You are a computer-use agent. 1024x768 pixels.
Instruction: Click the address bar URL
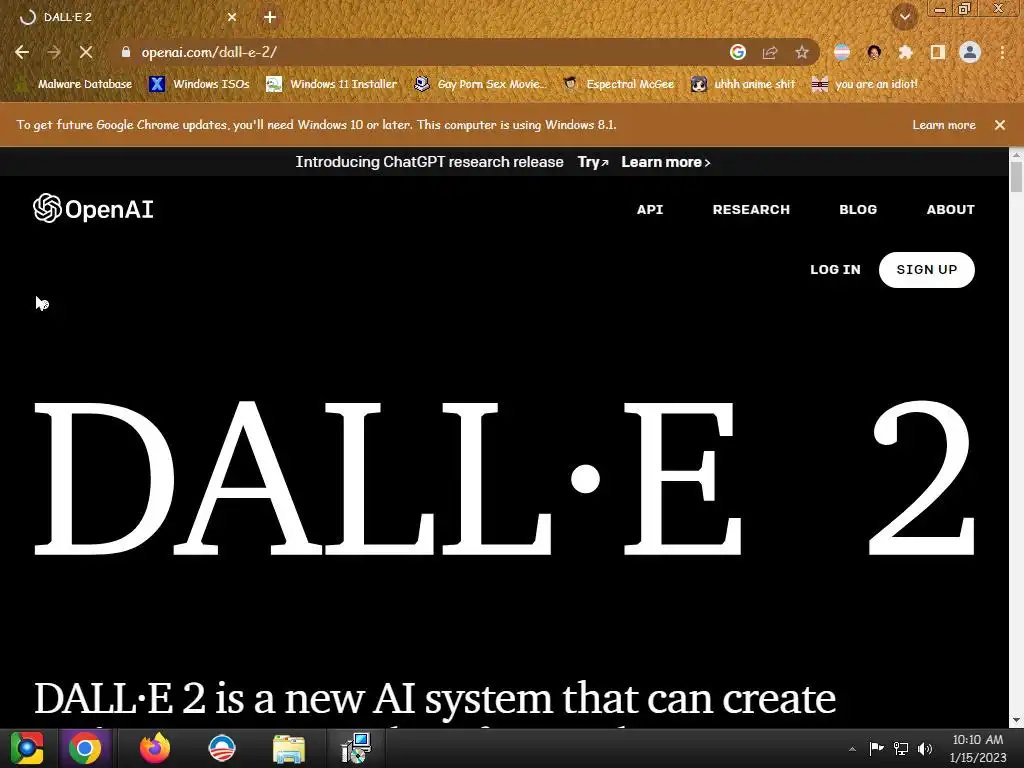pyautogui.click(x=209, y=52)
